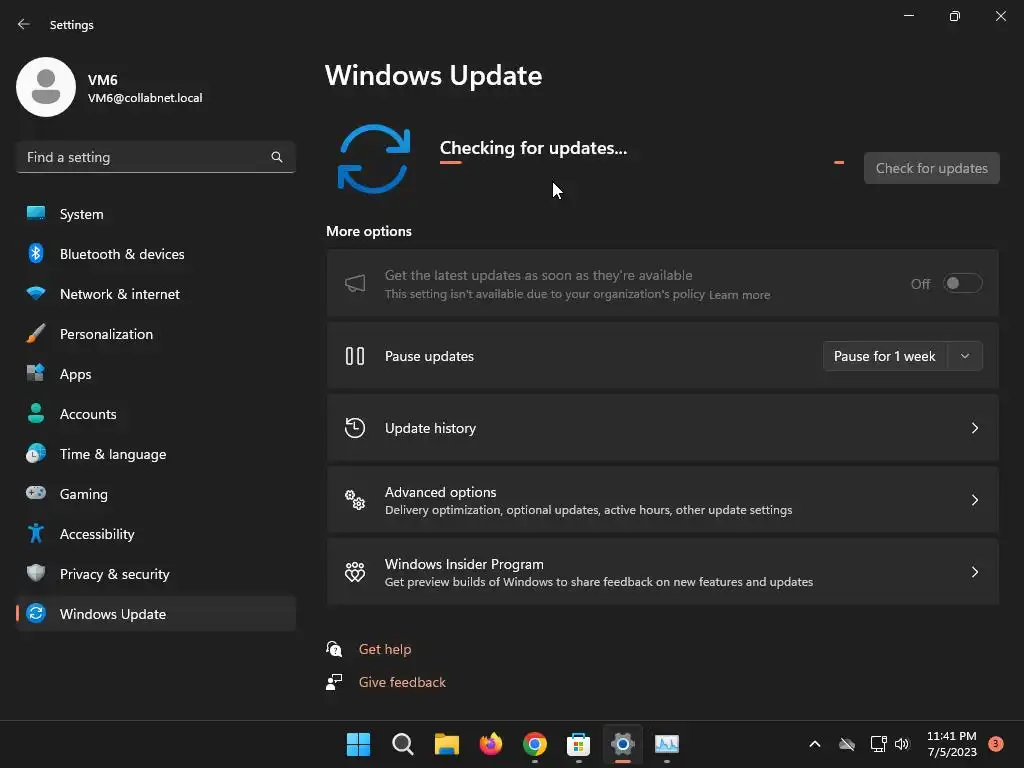Expand Windows Insider Program chevron
The height and width of the screenshot is (768, 1024).
974,572
